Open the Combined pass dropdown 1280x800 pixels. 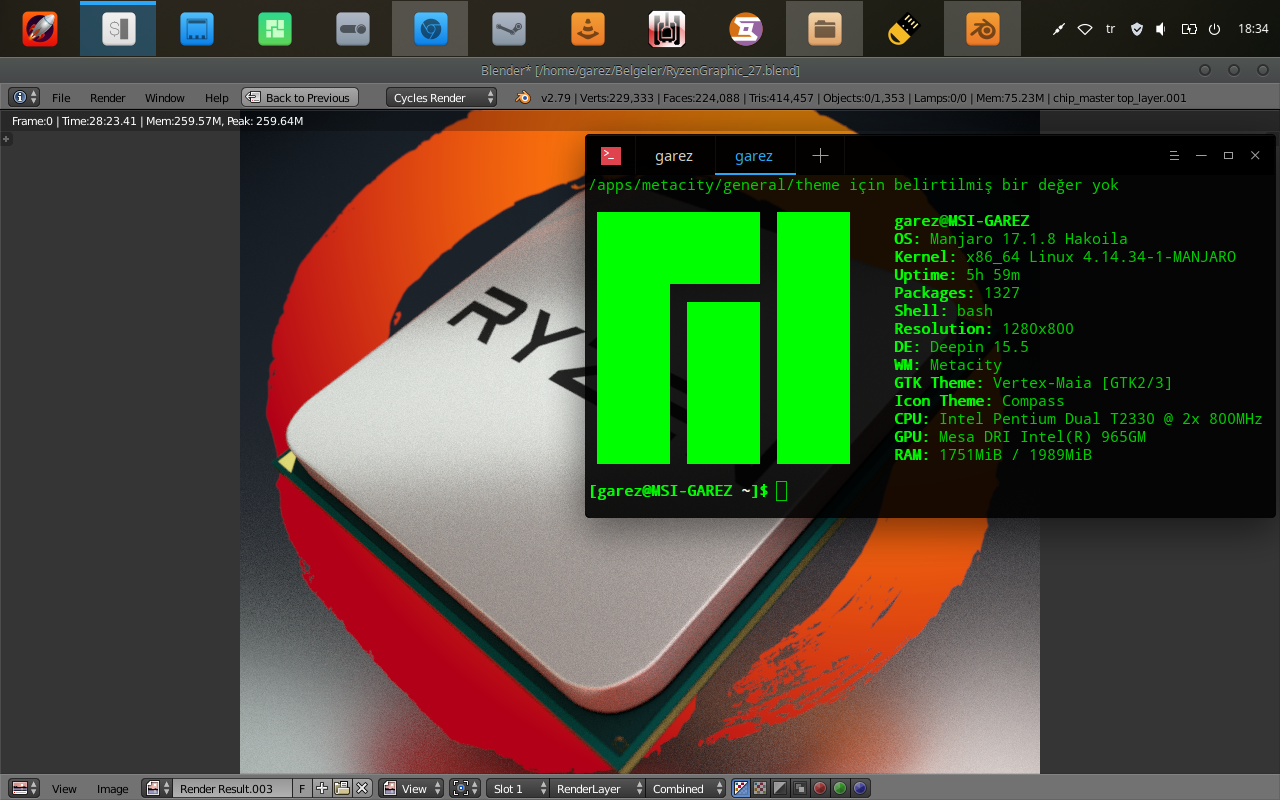686,788
